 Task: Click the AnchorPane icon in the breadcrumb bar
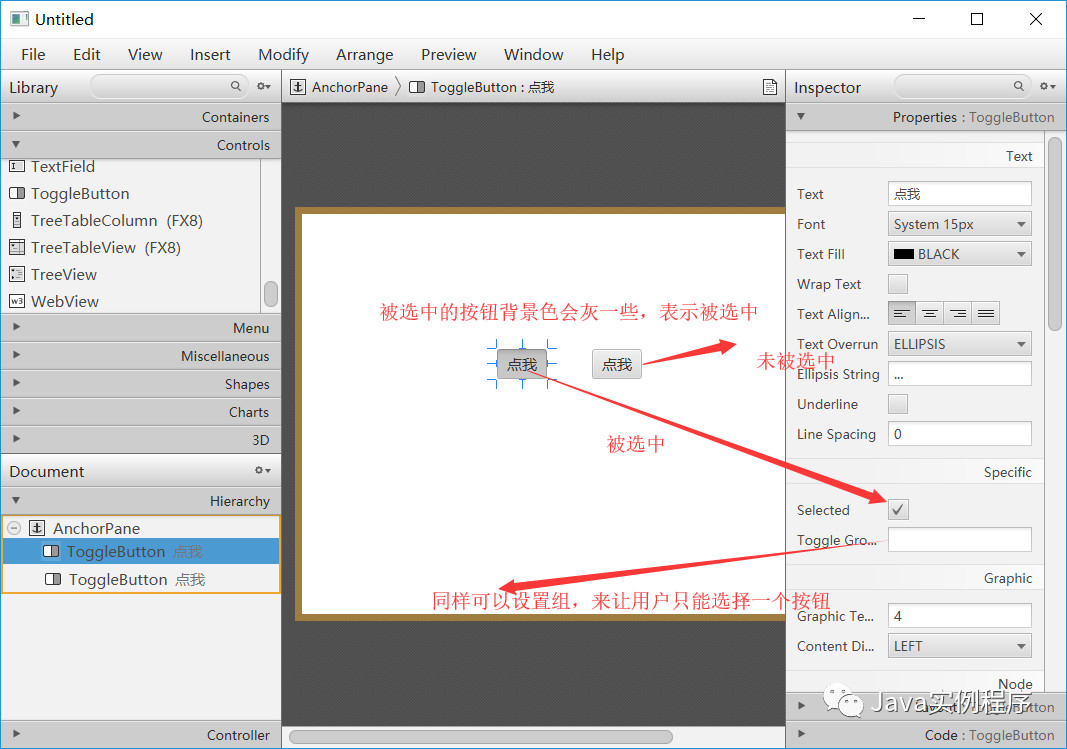coord(299,87)
